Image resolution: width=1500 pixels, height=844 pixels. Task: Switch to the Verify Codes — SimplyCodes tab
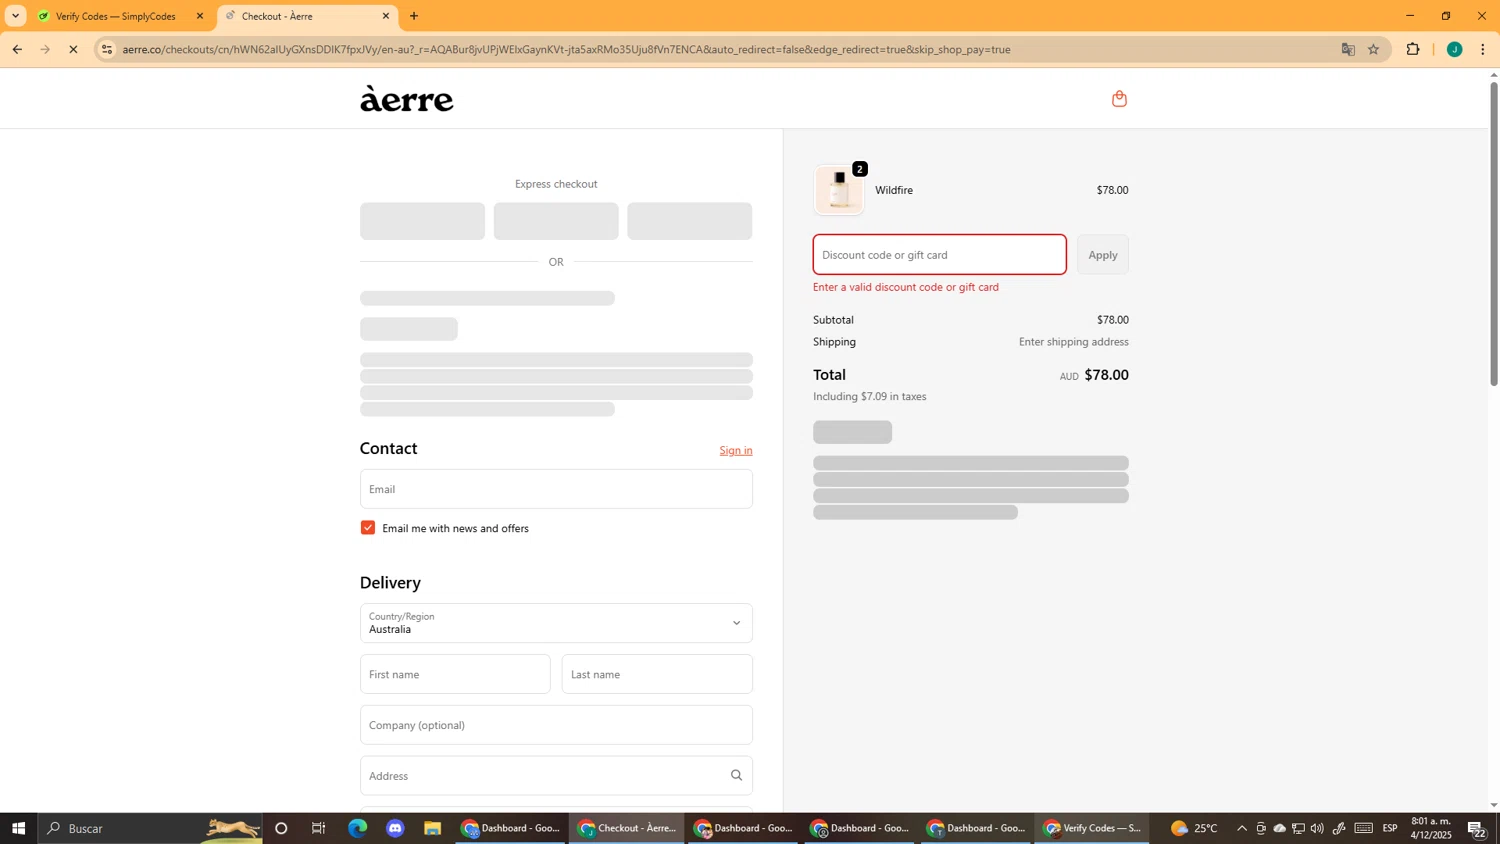click(x=116, y=16)
